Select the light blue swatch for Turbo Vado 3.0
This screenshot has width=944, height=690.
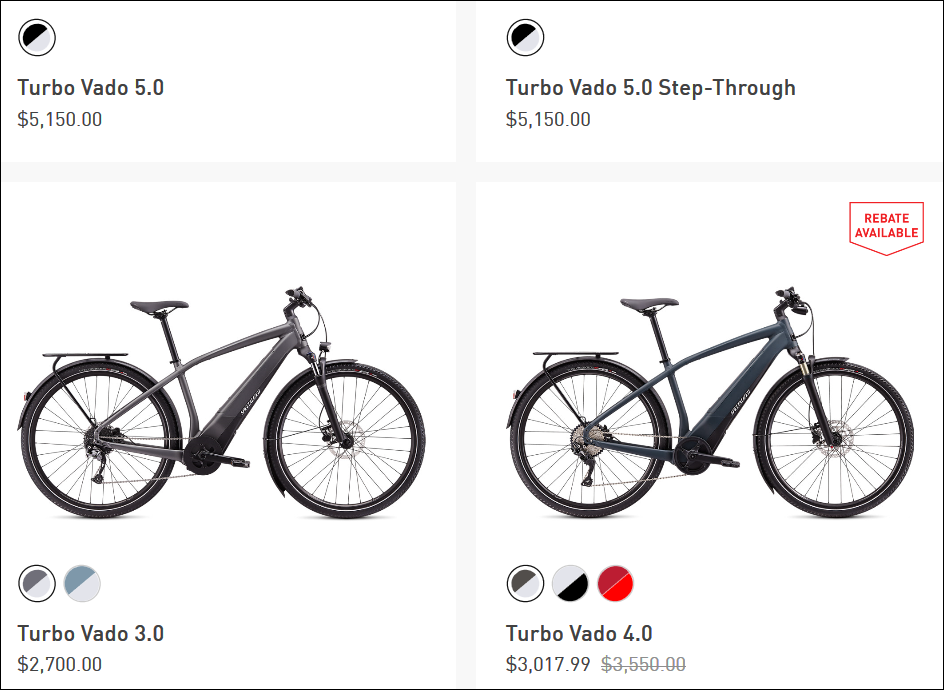pos(82,582)
